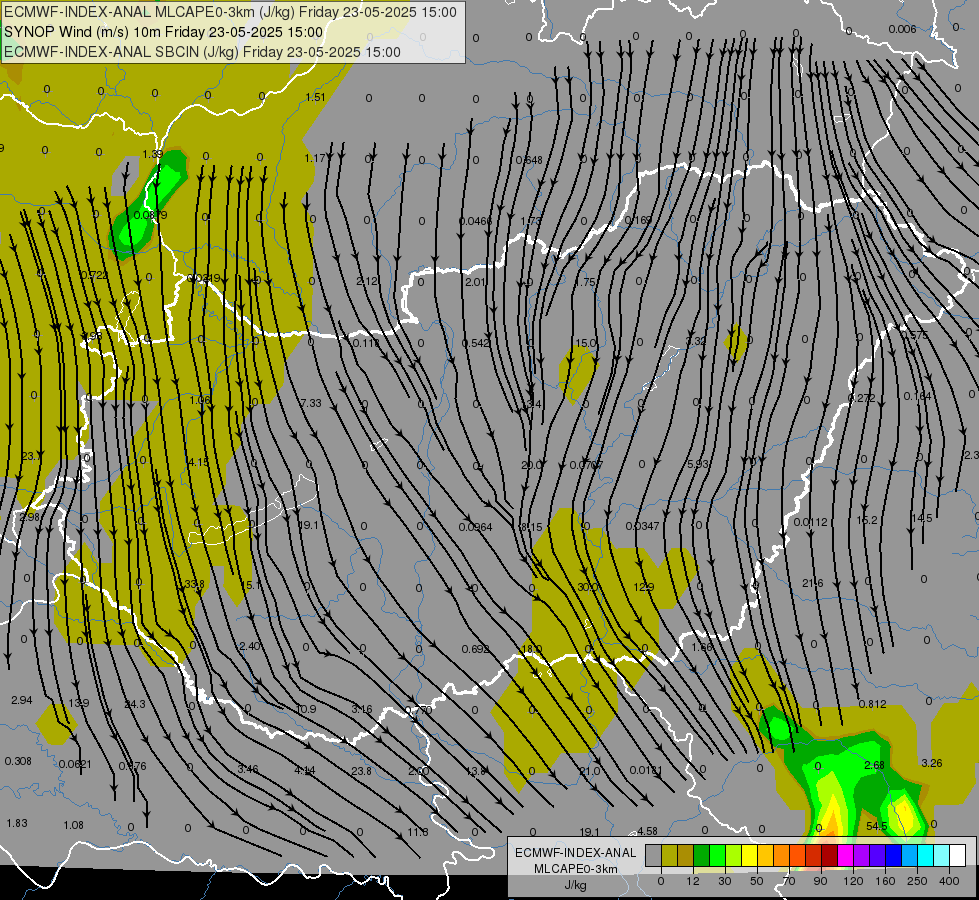979x900 pixels.
Task: Click the map value 21.0
Action: [589, 771]
